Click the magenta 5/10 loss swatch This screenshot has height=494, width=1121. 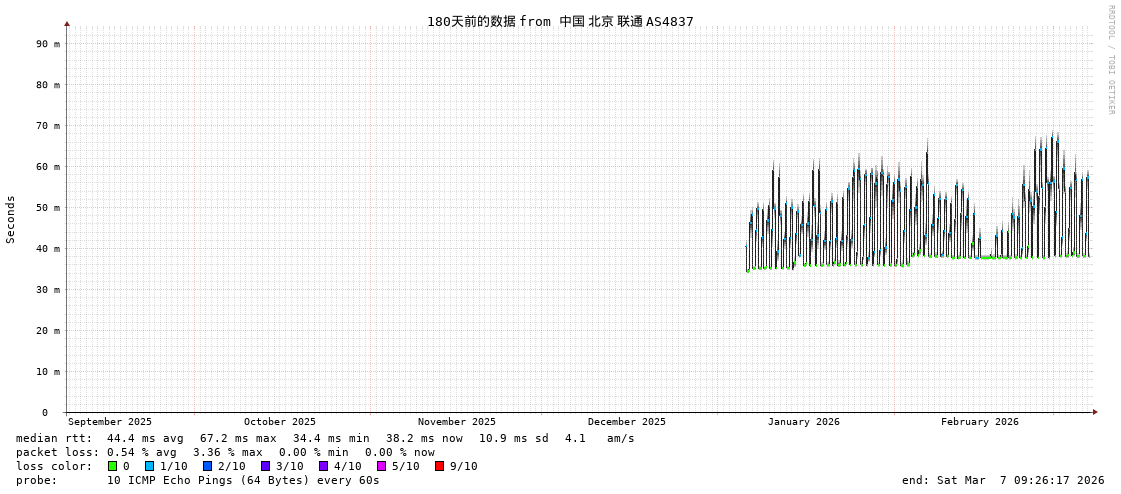pos(382,466)
